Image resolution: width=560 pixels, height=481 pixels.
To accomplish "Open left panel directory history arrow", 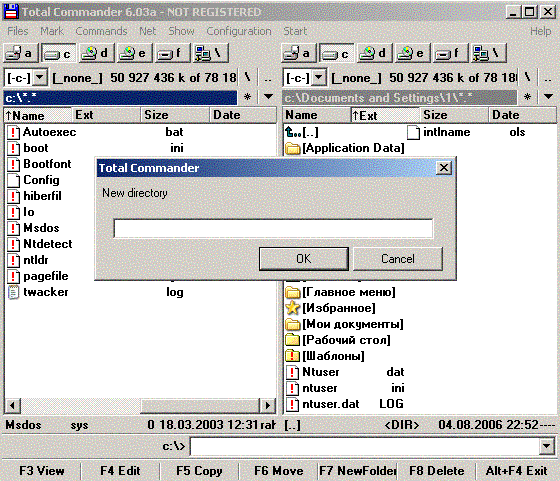I will (268, 96).
